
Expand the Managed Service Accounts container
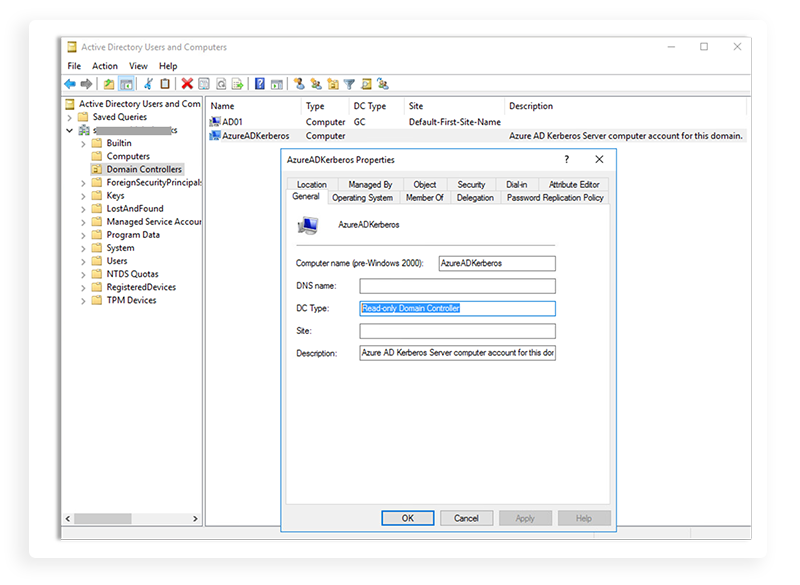83,222
